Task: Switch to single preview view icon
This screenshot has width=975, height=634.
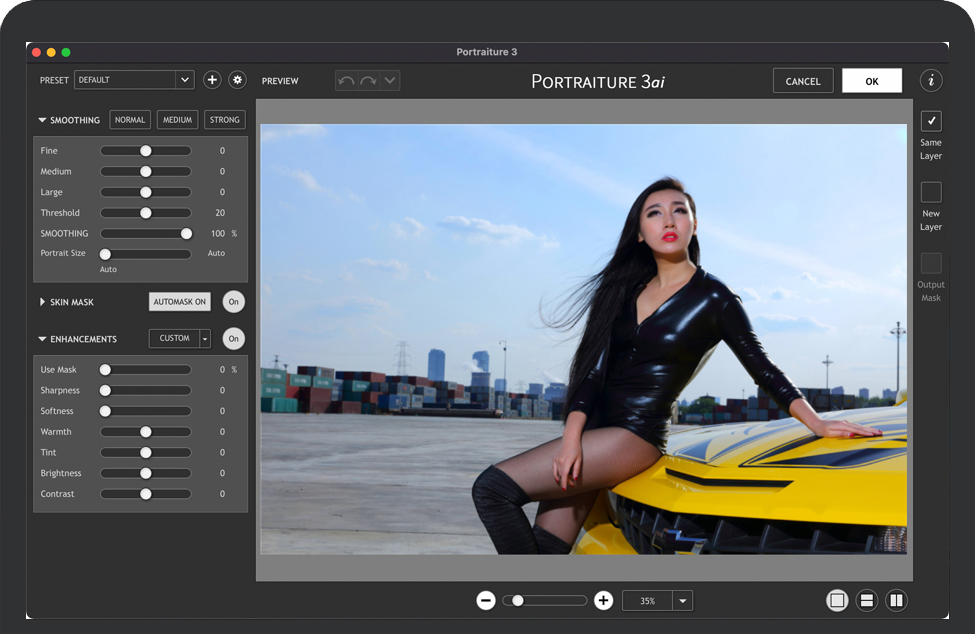Action: point(837,600)
